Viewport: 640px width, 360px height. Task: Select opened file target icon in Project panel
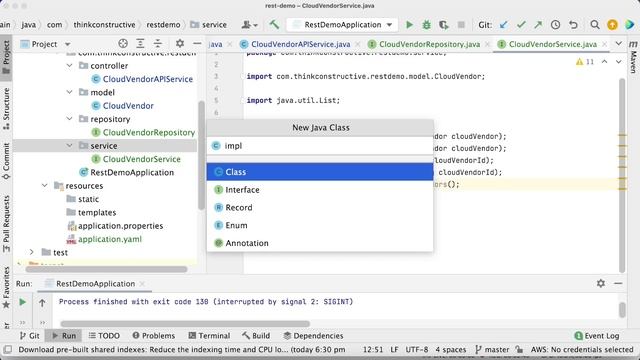coord(123,43)
